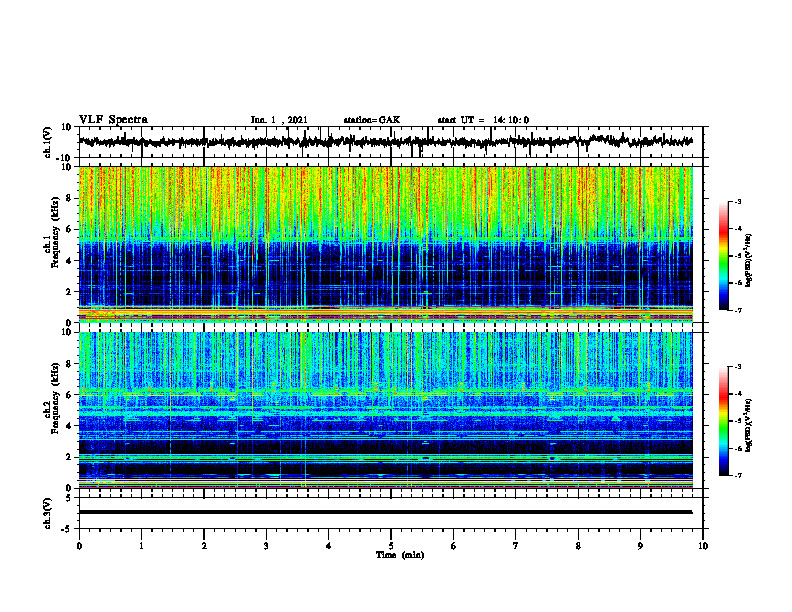Click the "7" tick on the time axis
This screenshot has width=792, height=612.
click(x=516, y=546)
